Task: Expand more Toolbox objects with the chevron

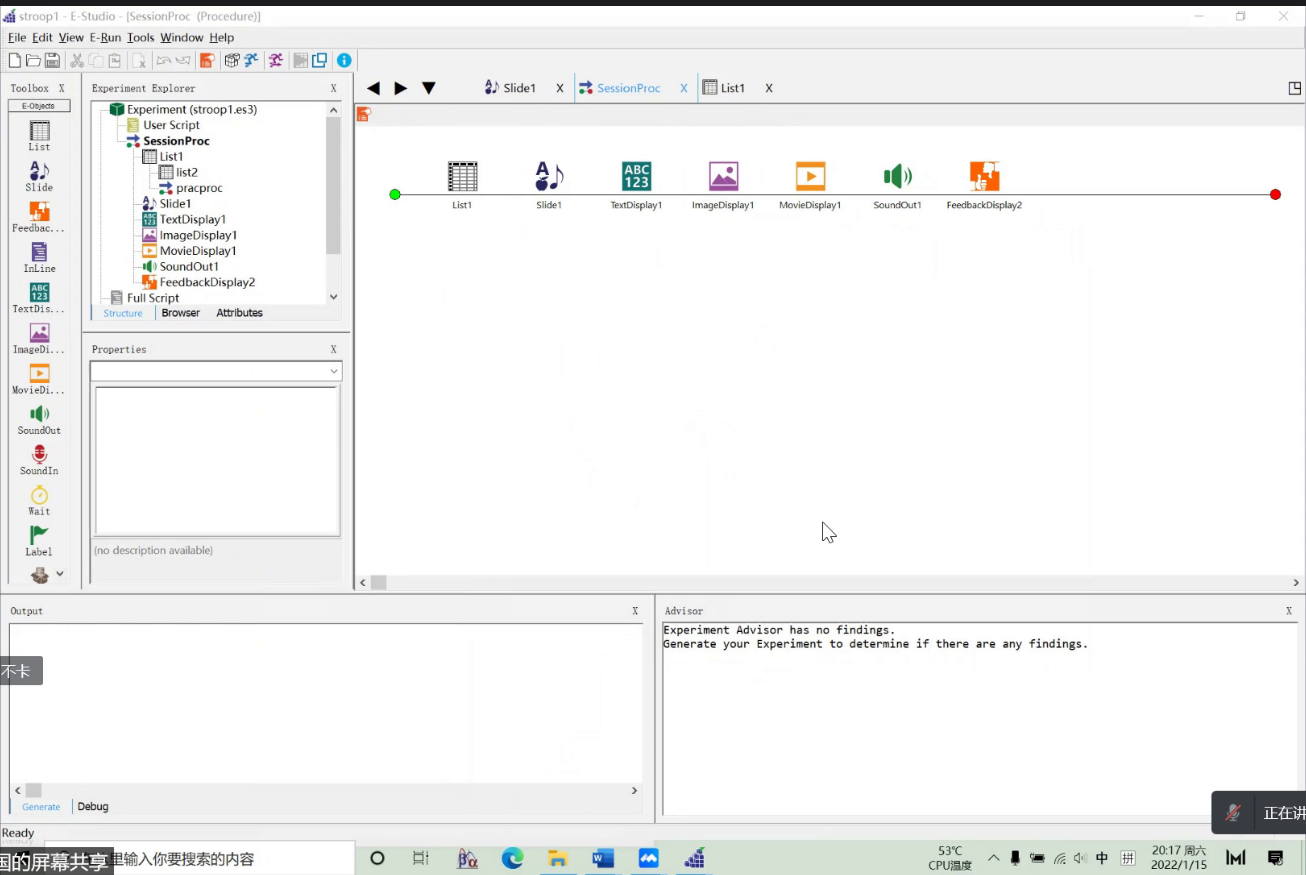Action: pyautogui.click(x=60, y=574)
